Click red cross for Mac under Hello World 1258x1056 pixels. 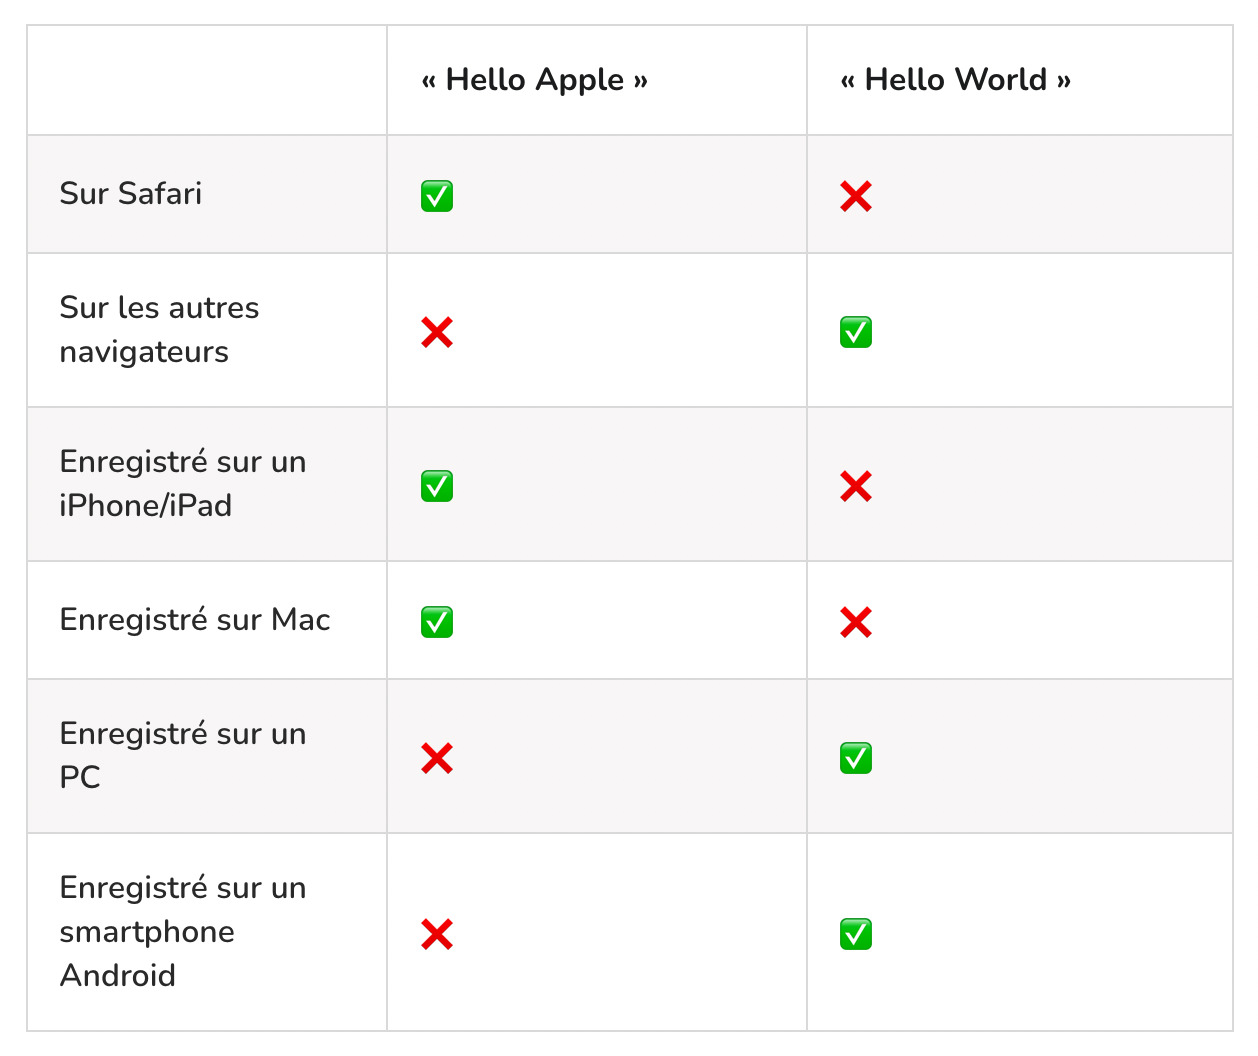[x=856, y=622]
